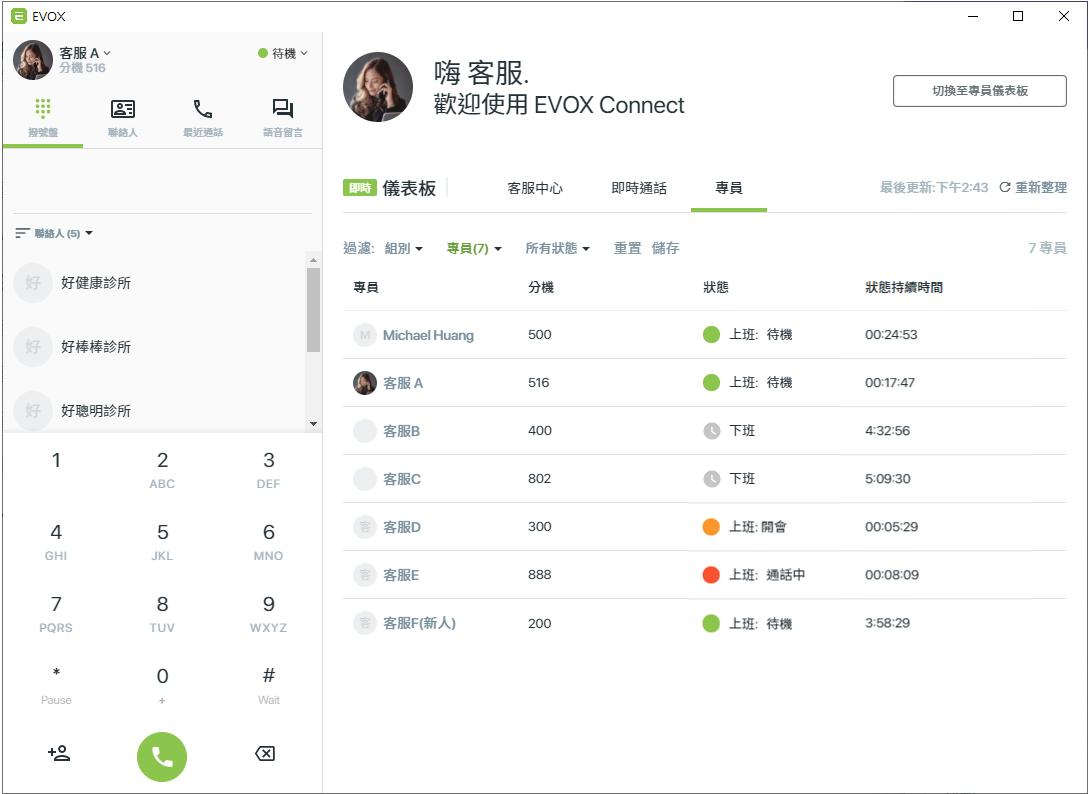Dial digit 9 WXYZ on keypad

(268, 614)
